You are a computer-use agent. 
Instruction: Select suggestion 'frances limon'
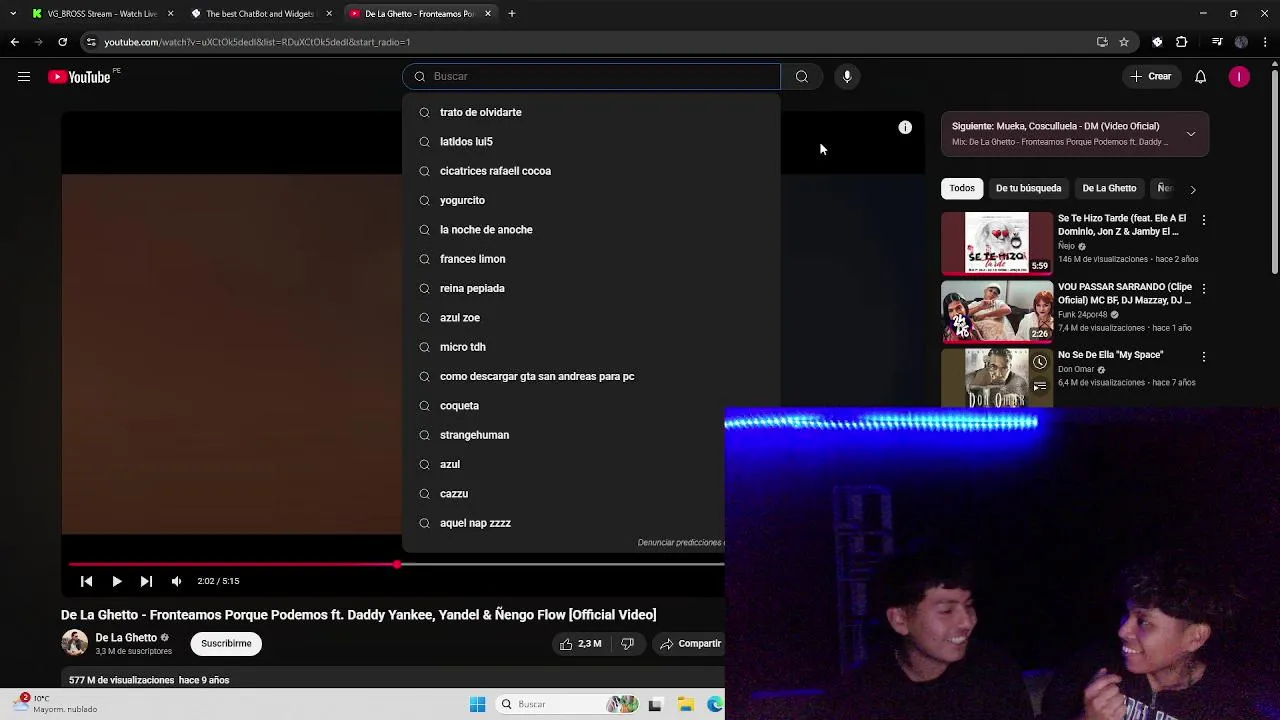[x=591, y=259]
